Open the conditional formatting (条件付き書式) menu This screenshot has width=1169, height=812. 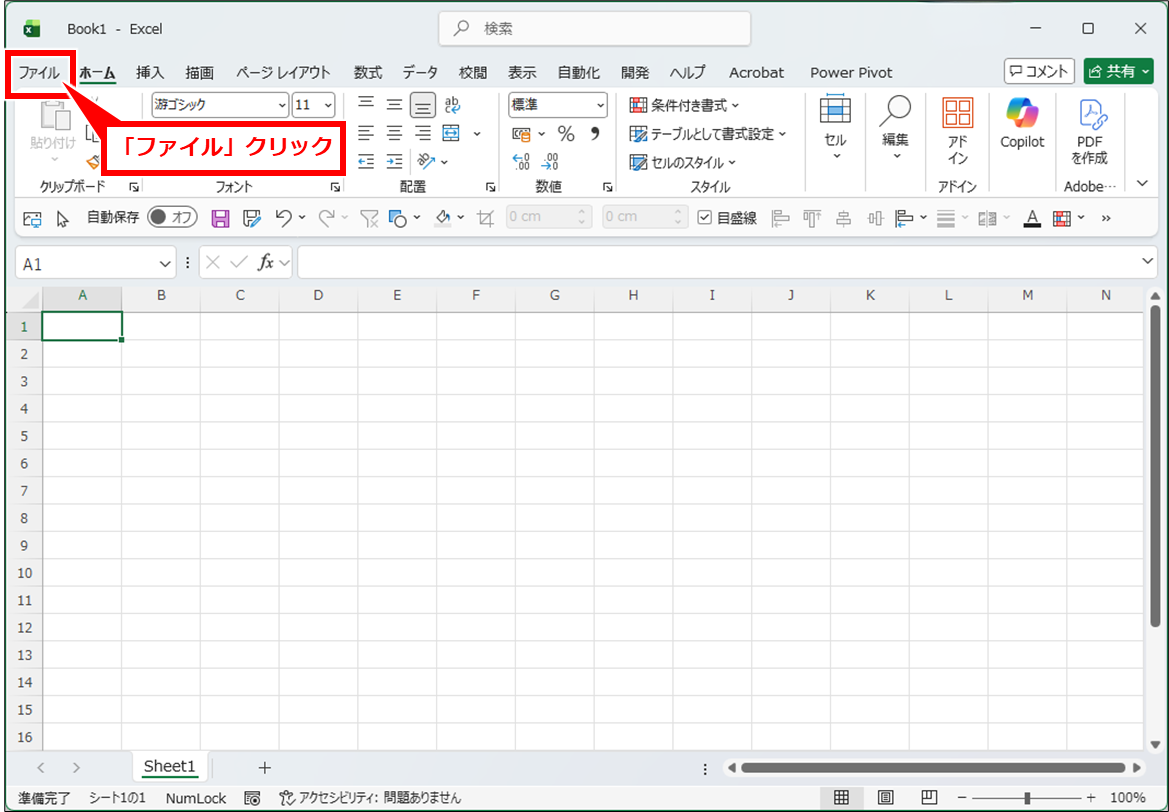point(685,105)
